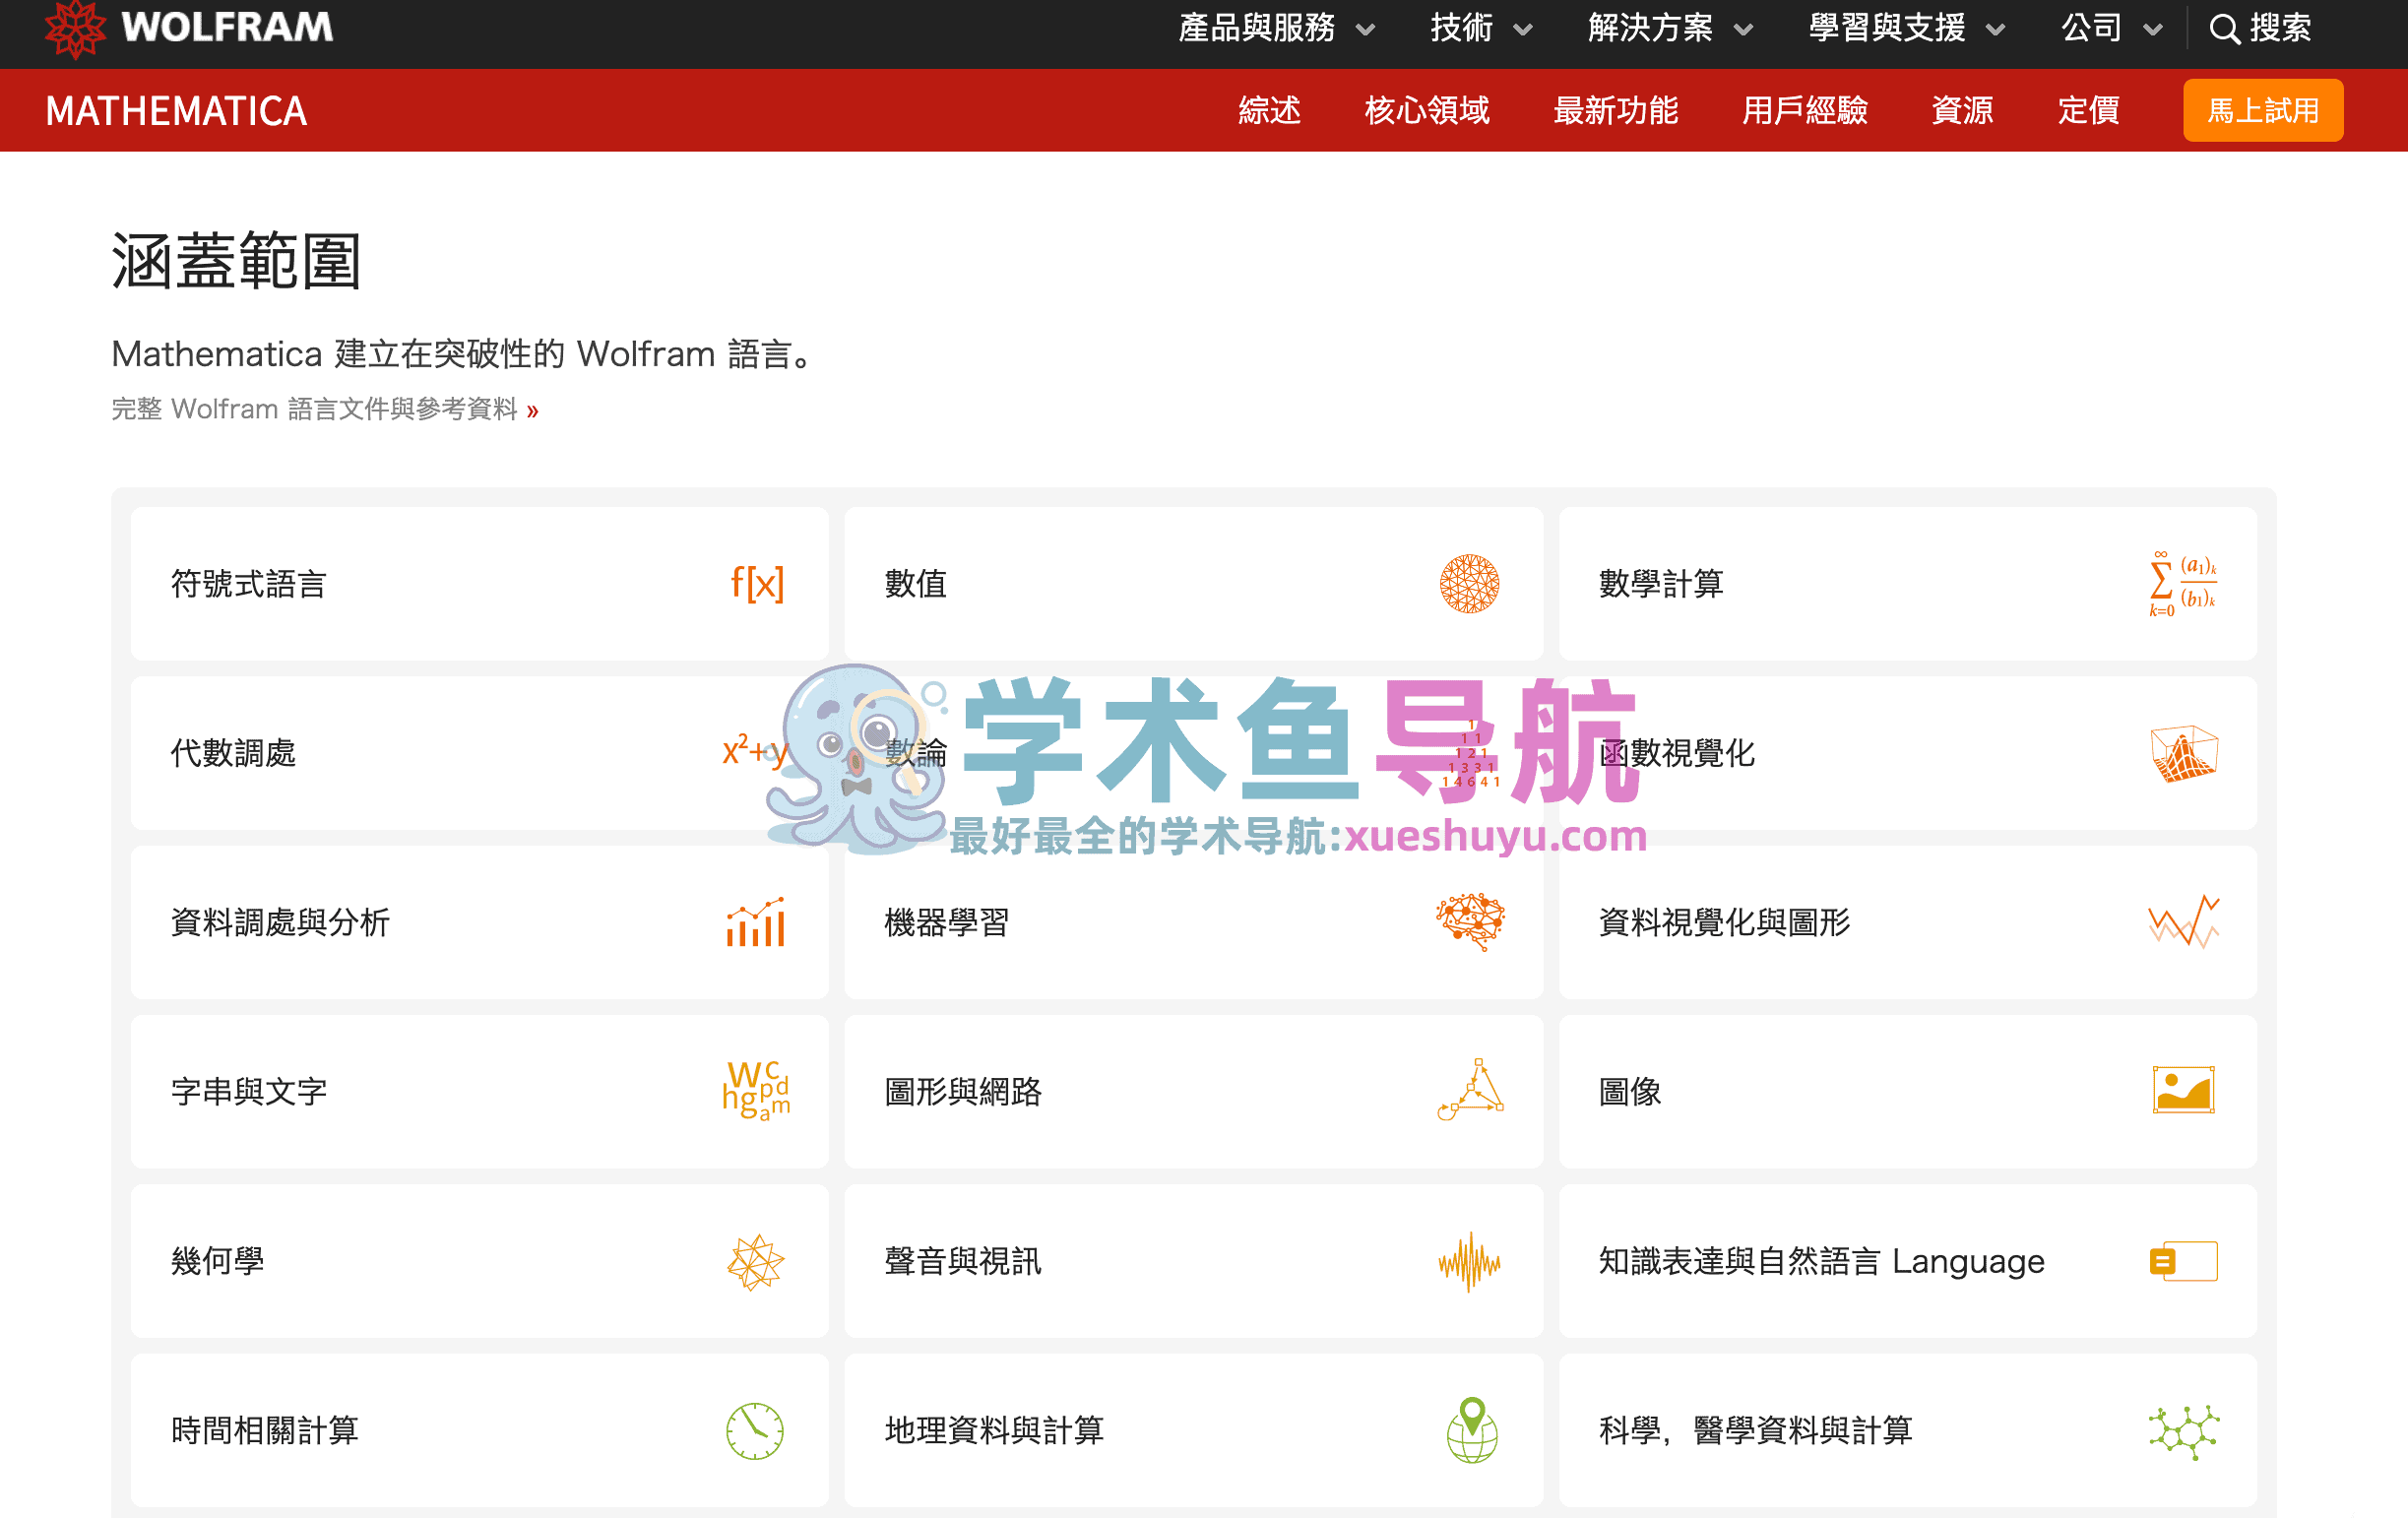2408x1518 pixels.
Task: Click the Wolfram logo in header
Action: pyautogui.click(x=188, y=28)
